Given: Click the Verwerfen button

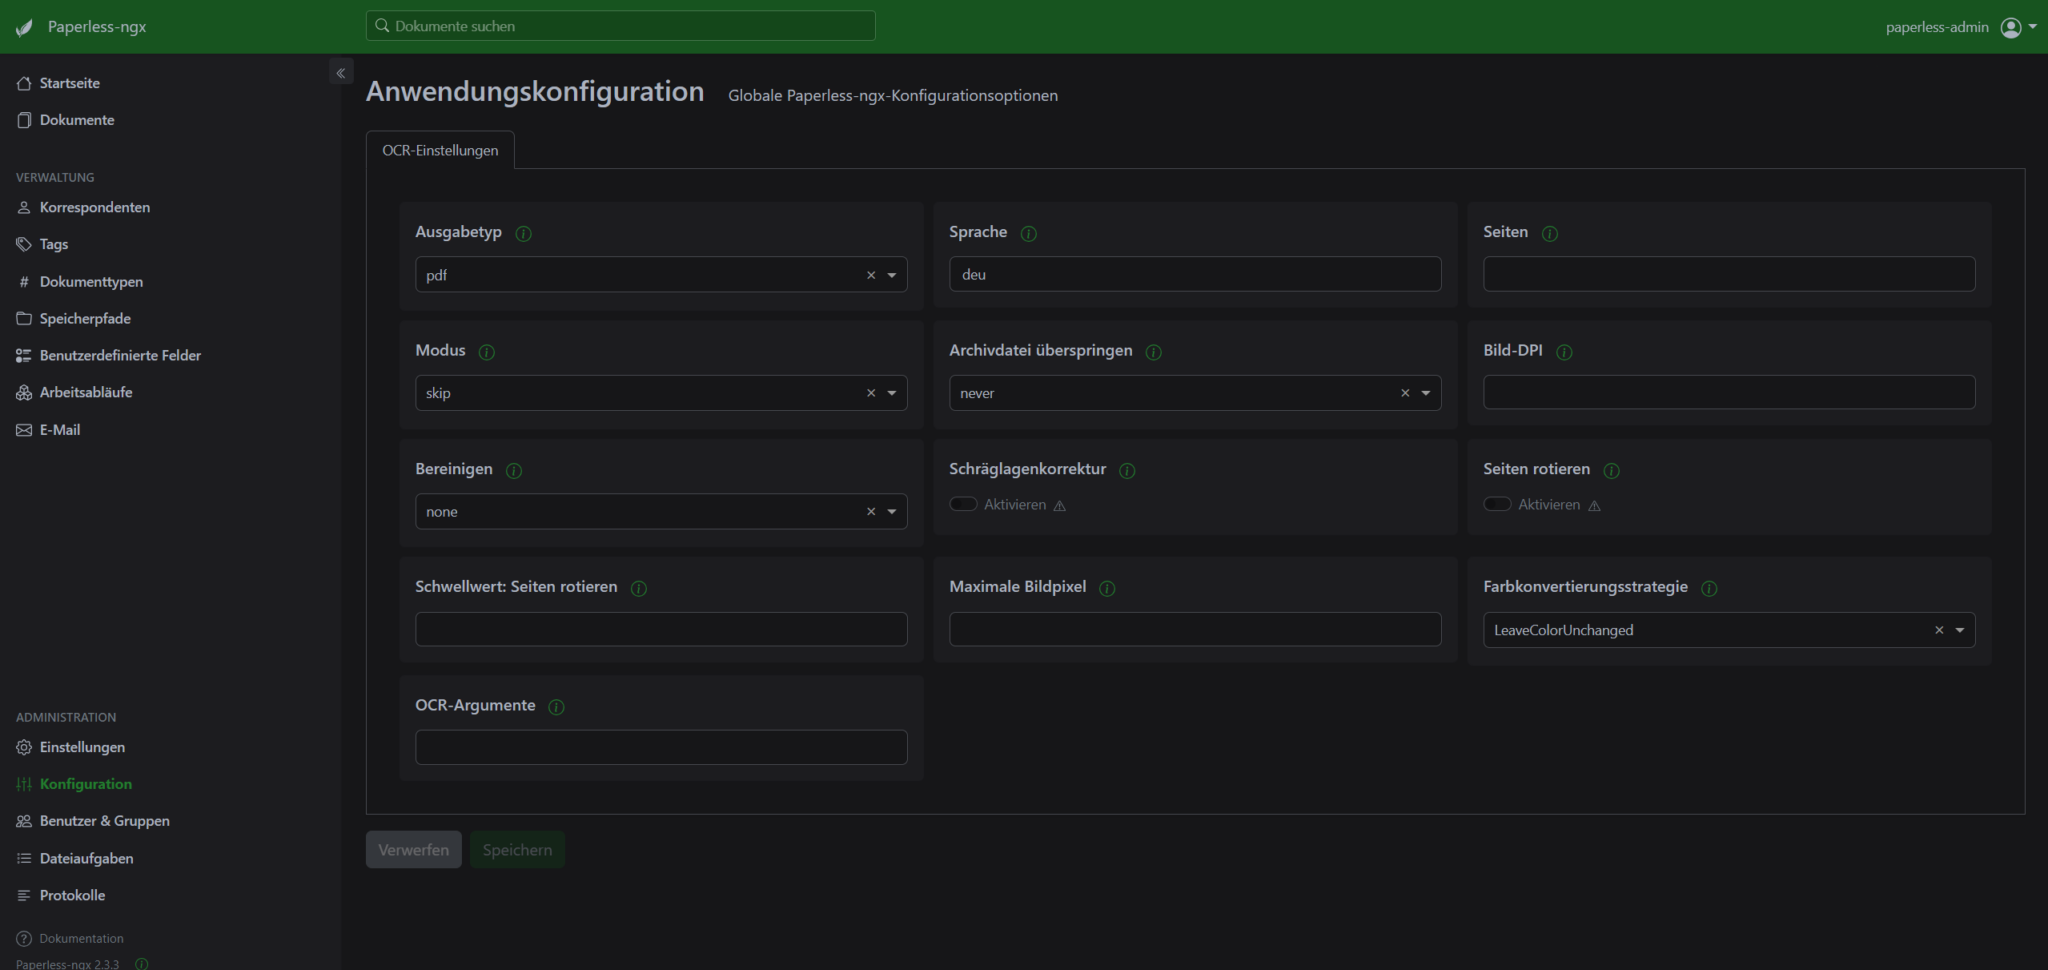Looking at the screenshot, I should pos(414,850).
